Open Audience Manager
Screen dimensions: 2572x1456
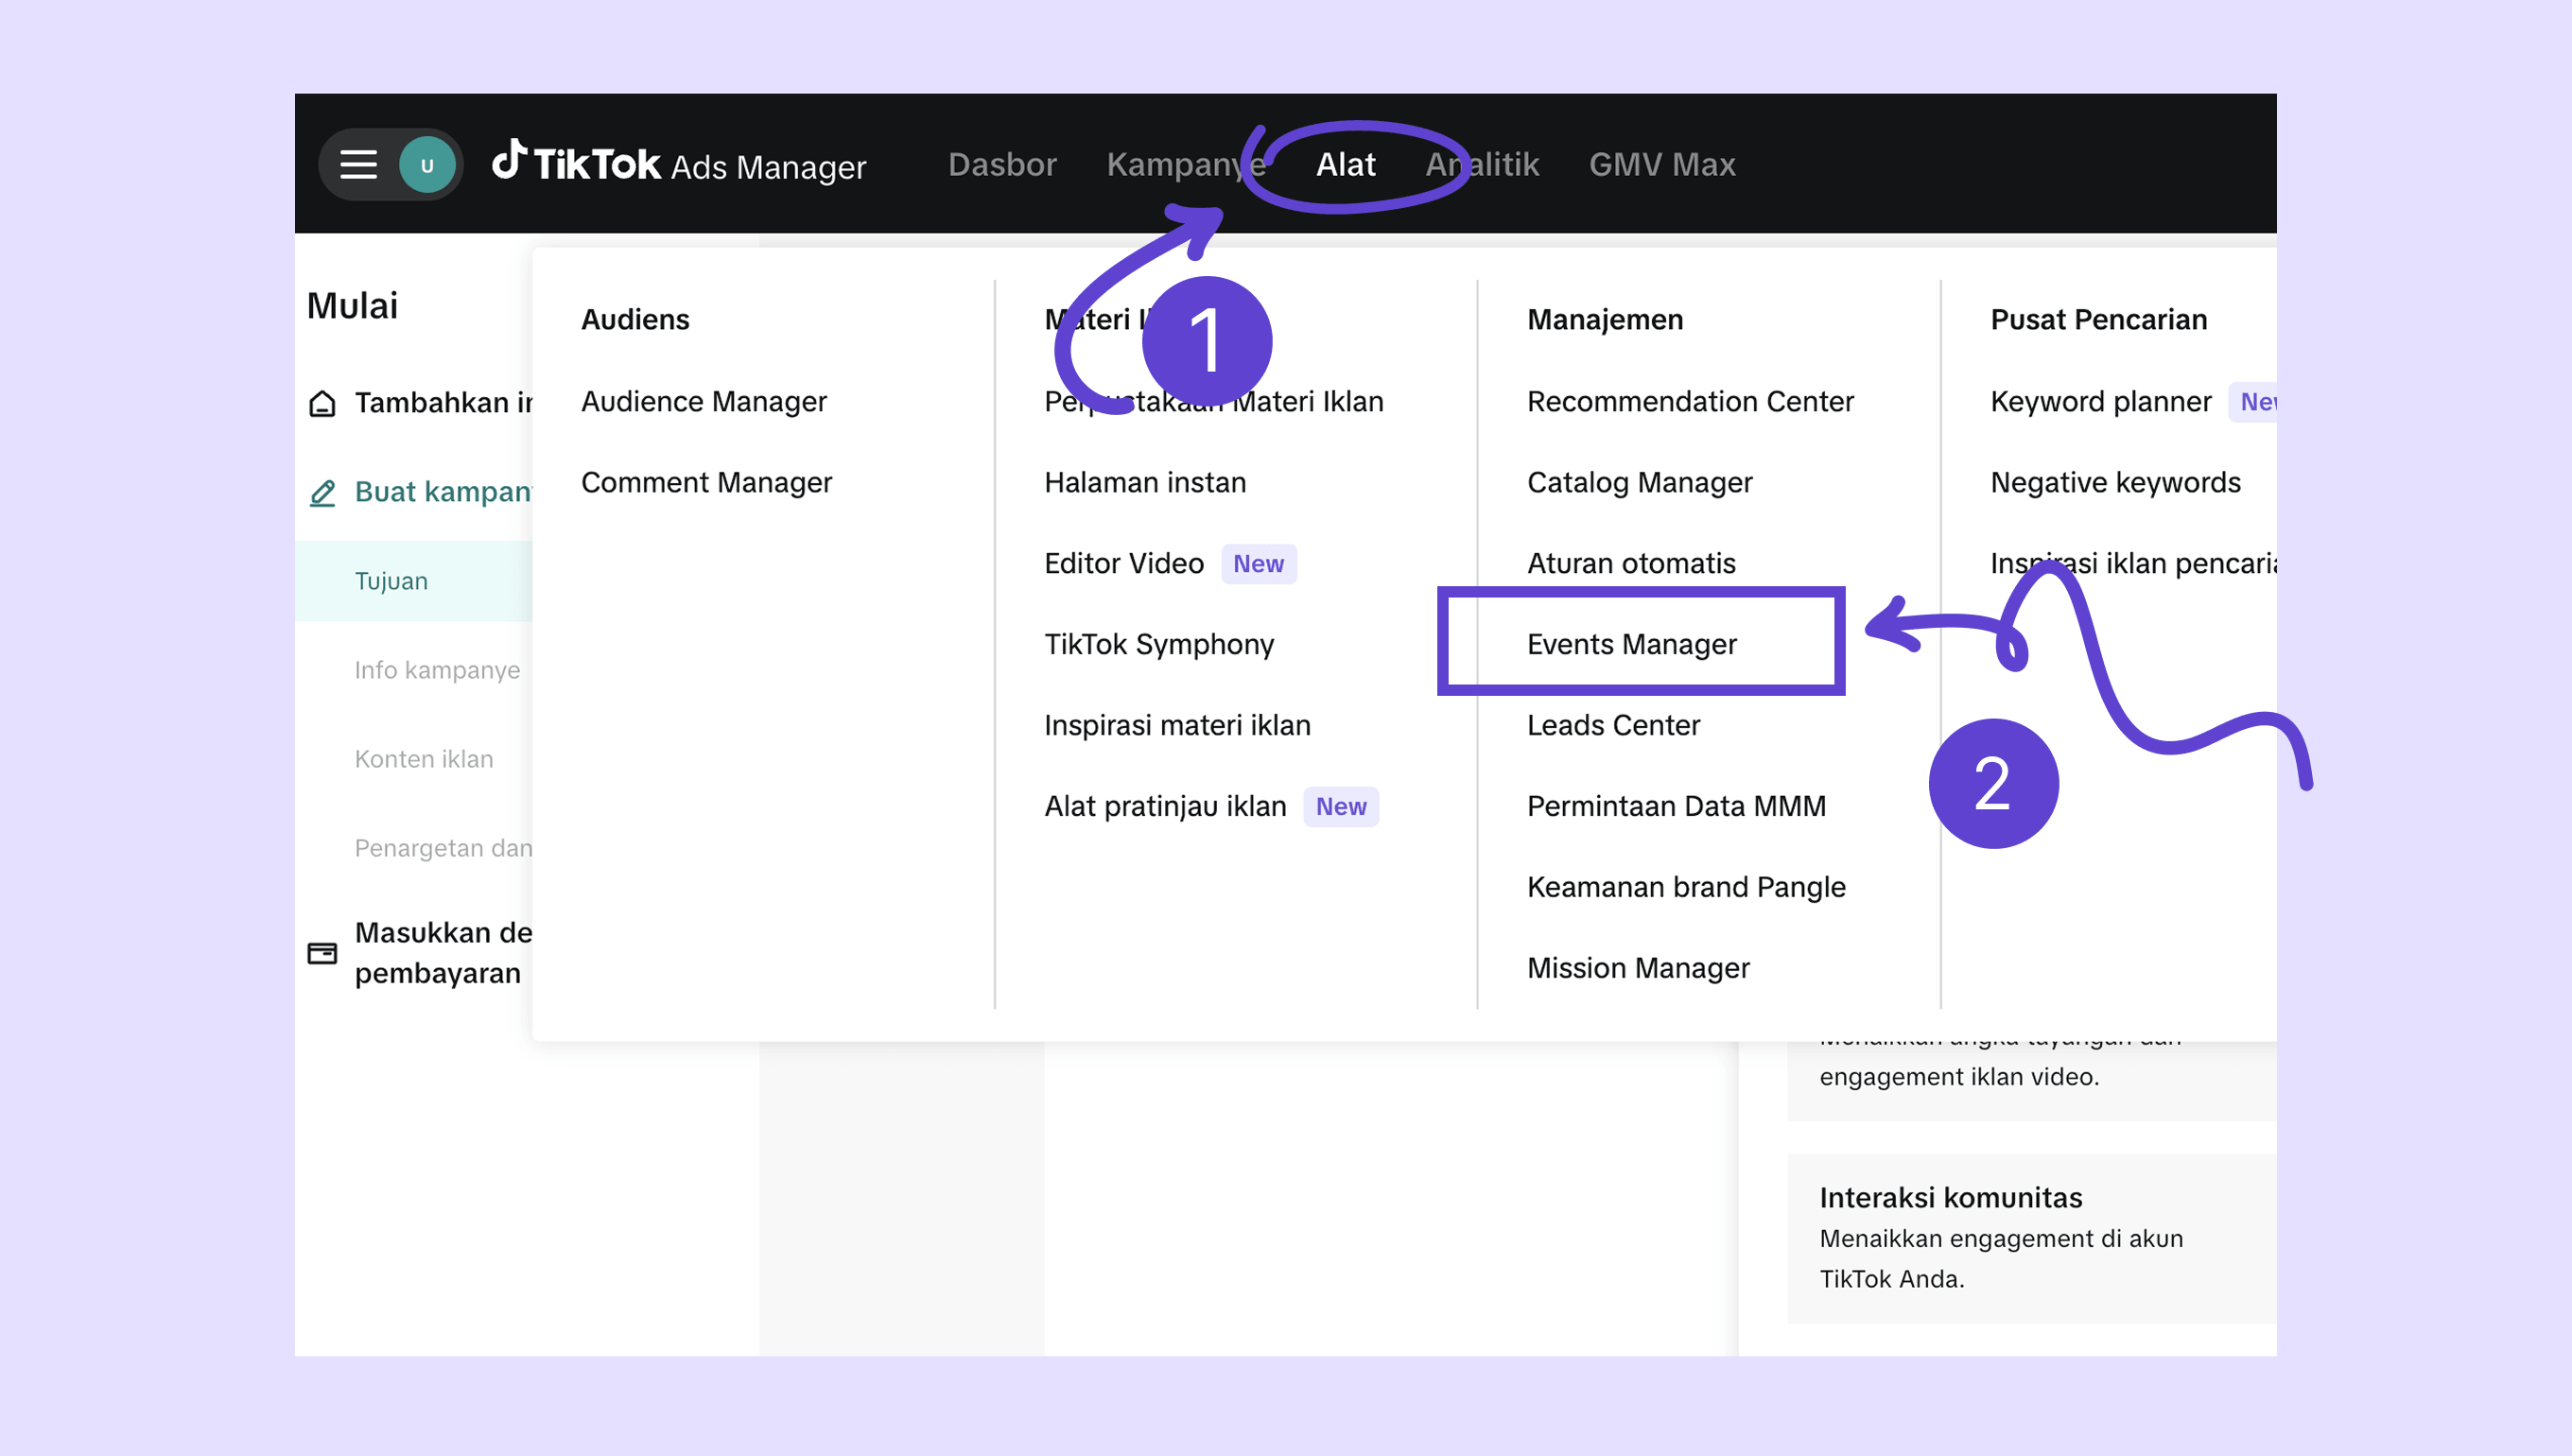click(703, 401)
